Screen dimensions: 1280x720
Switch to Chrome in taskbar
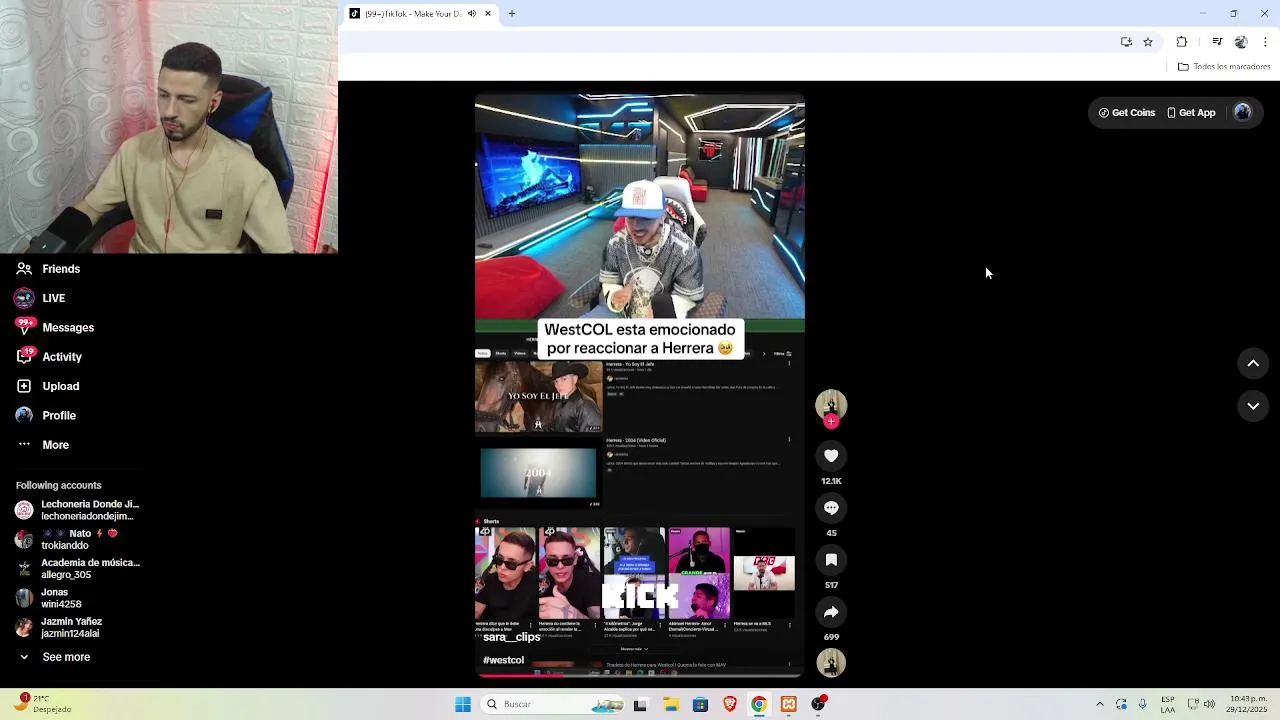(x=759, y=704)
